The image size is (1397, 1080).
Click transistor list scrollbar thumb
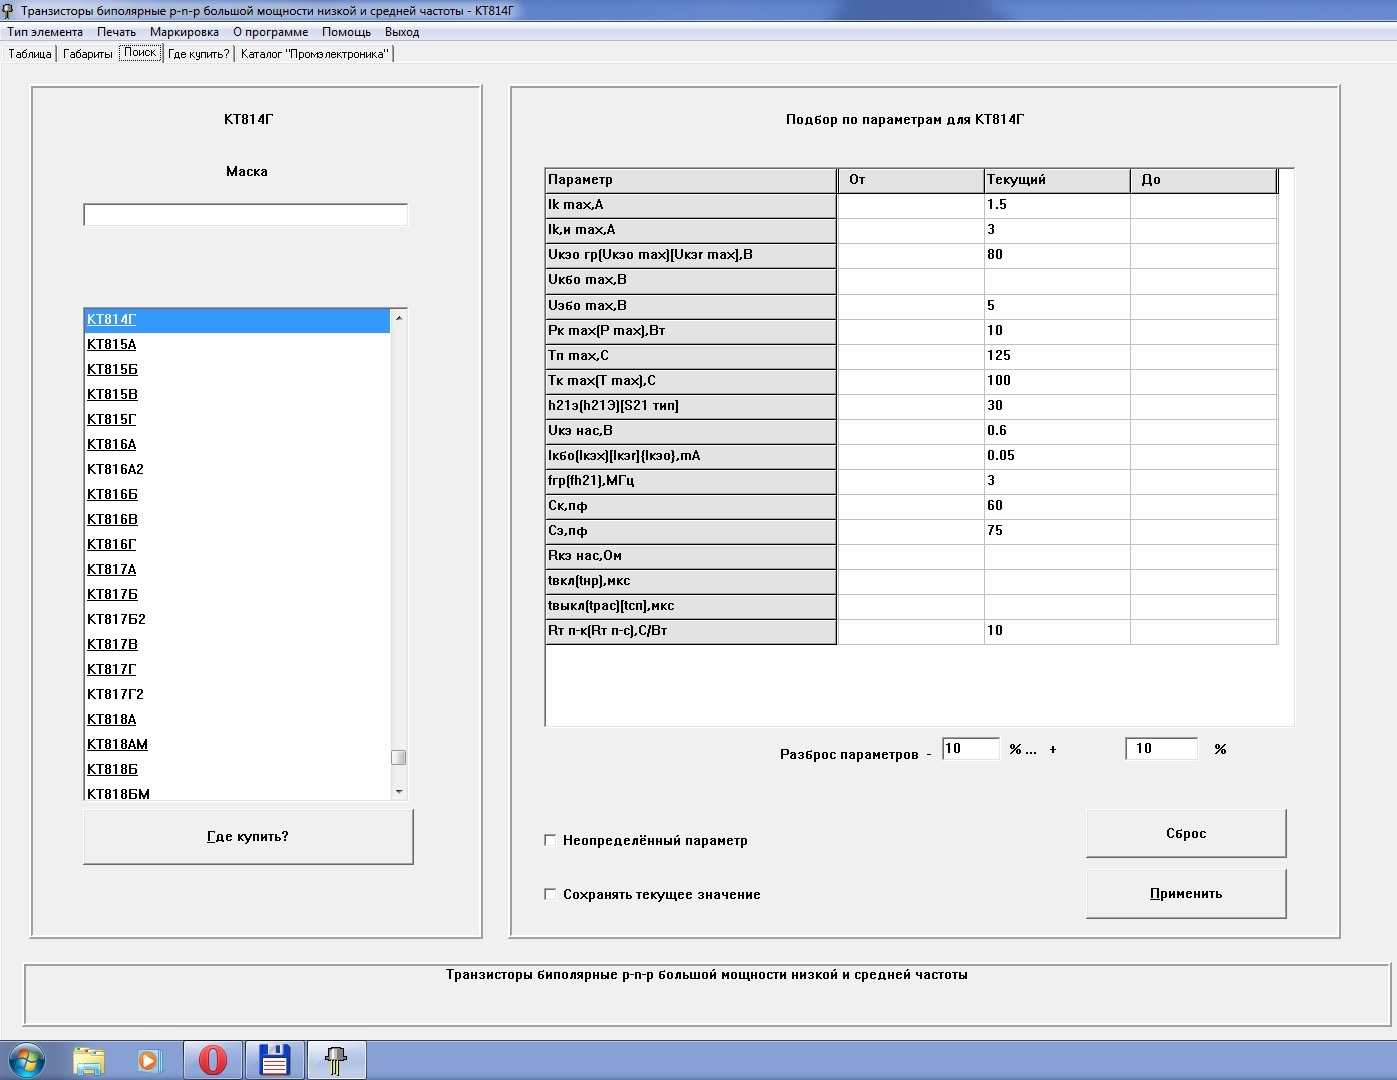pyautogui.click(x=398, y=757)
